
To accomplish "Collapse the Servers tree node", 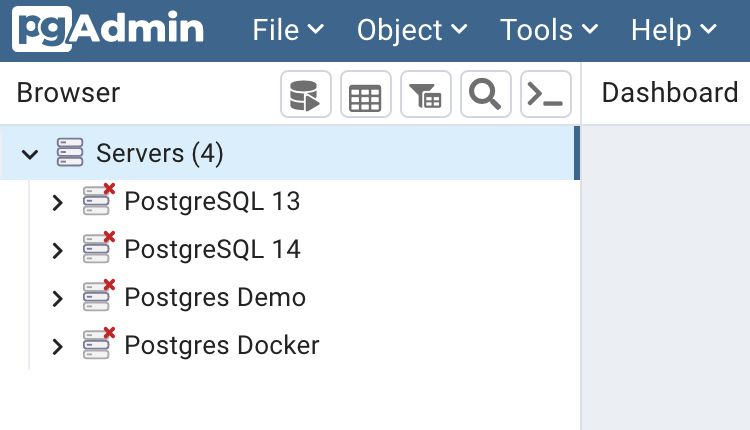I will pyautogui.click(x=30, y=154).
